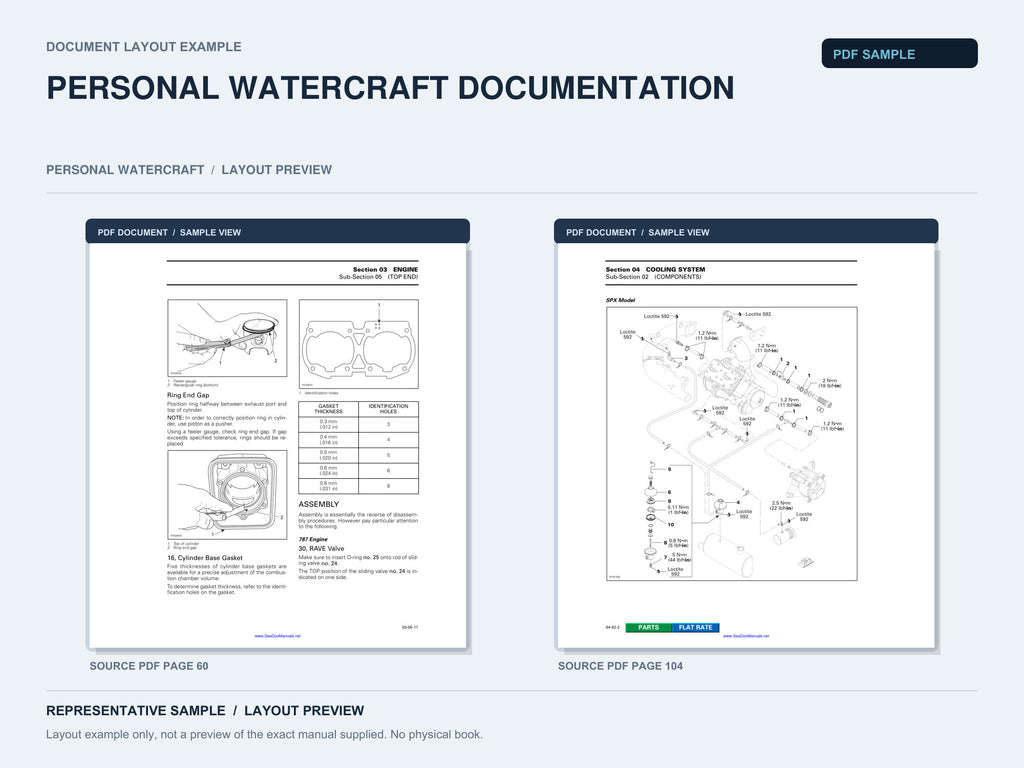Click the Sub-Section 05 (TOP END) text

(378, 277)
